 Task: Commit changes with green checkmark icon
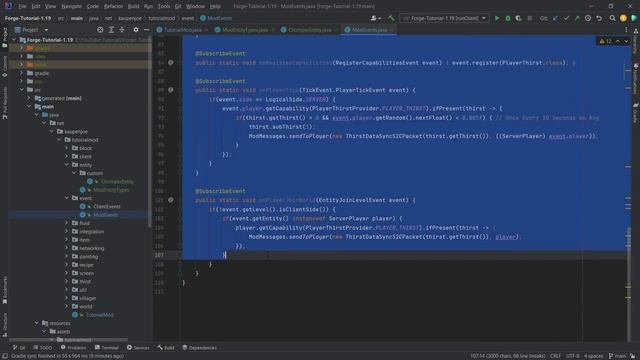[566, 18]
